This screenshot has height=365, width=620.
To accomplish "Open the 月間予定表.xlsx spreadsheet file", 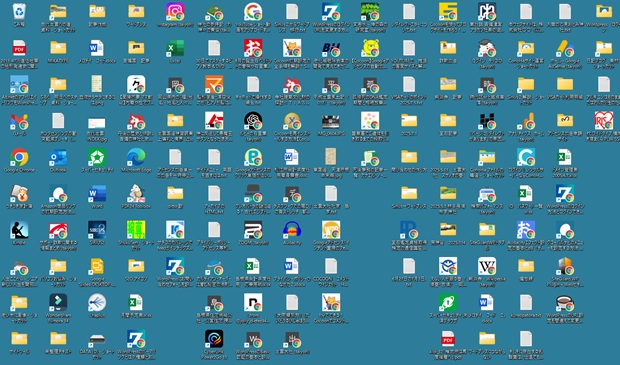I will pos(136,303).
